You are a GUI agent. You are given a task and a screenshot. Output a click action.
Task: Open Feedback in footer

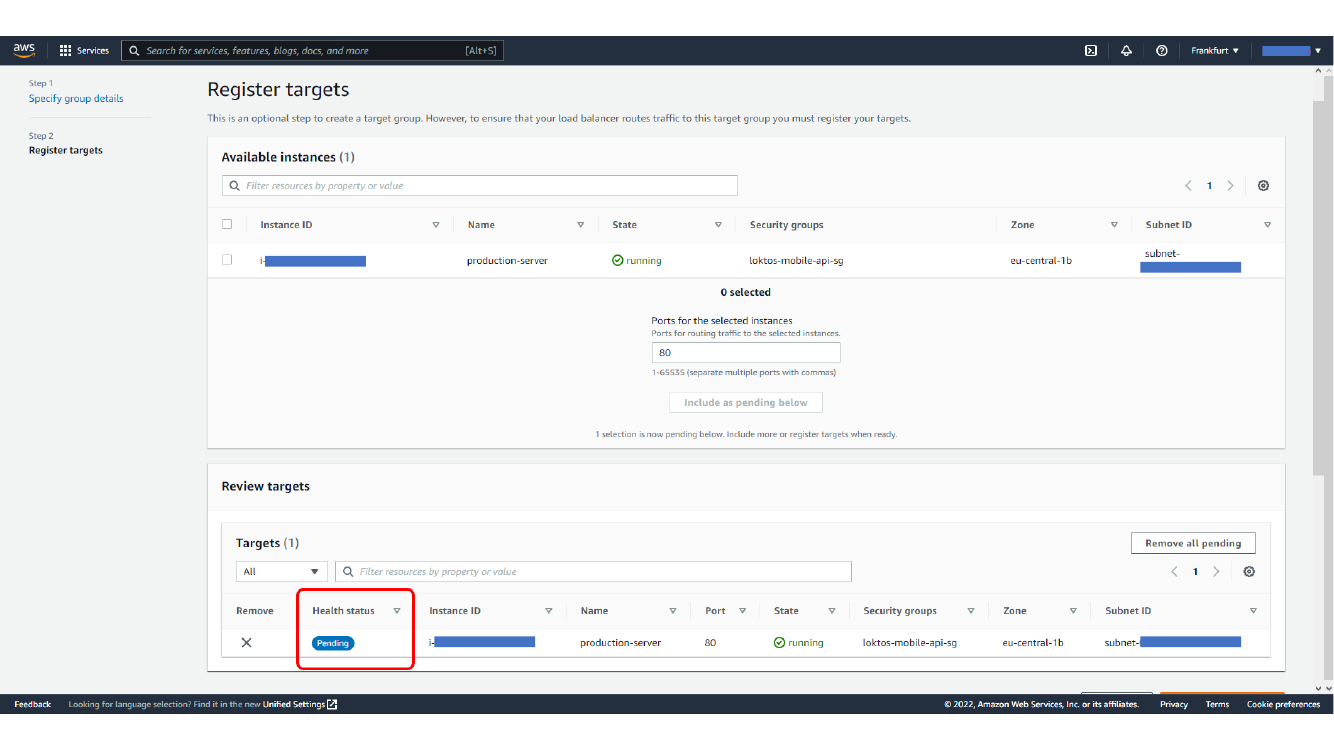[x=33, y=704]
